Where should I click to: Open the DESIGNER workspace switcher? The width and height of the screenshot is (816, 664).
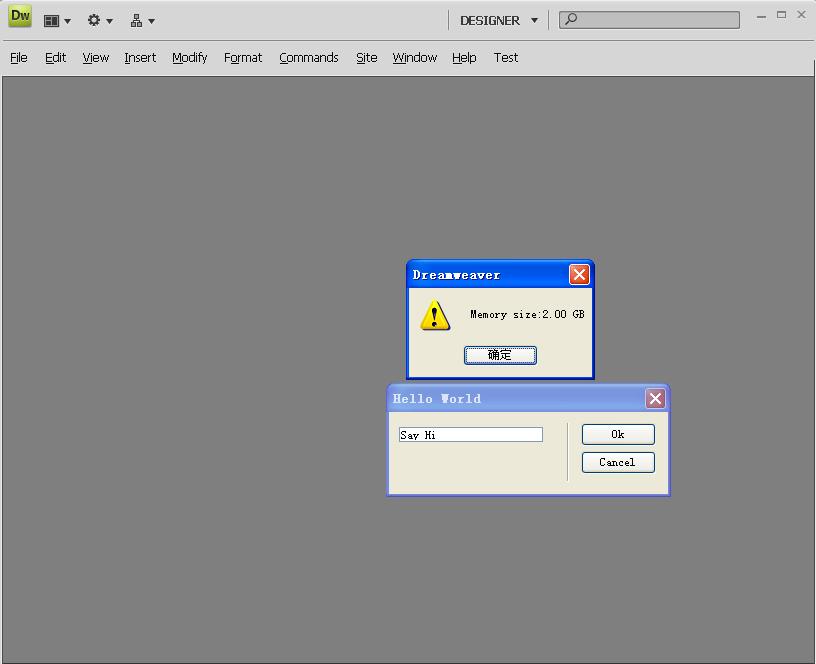[499, 21]
